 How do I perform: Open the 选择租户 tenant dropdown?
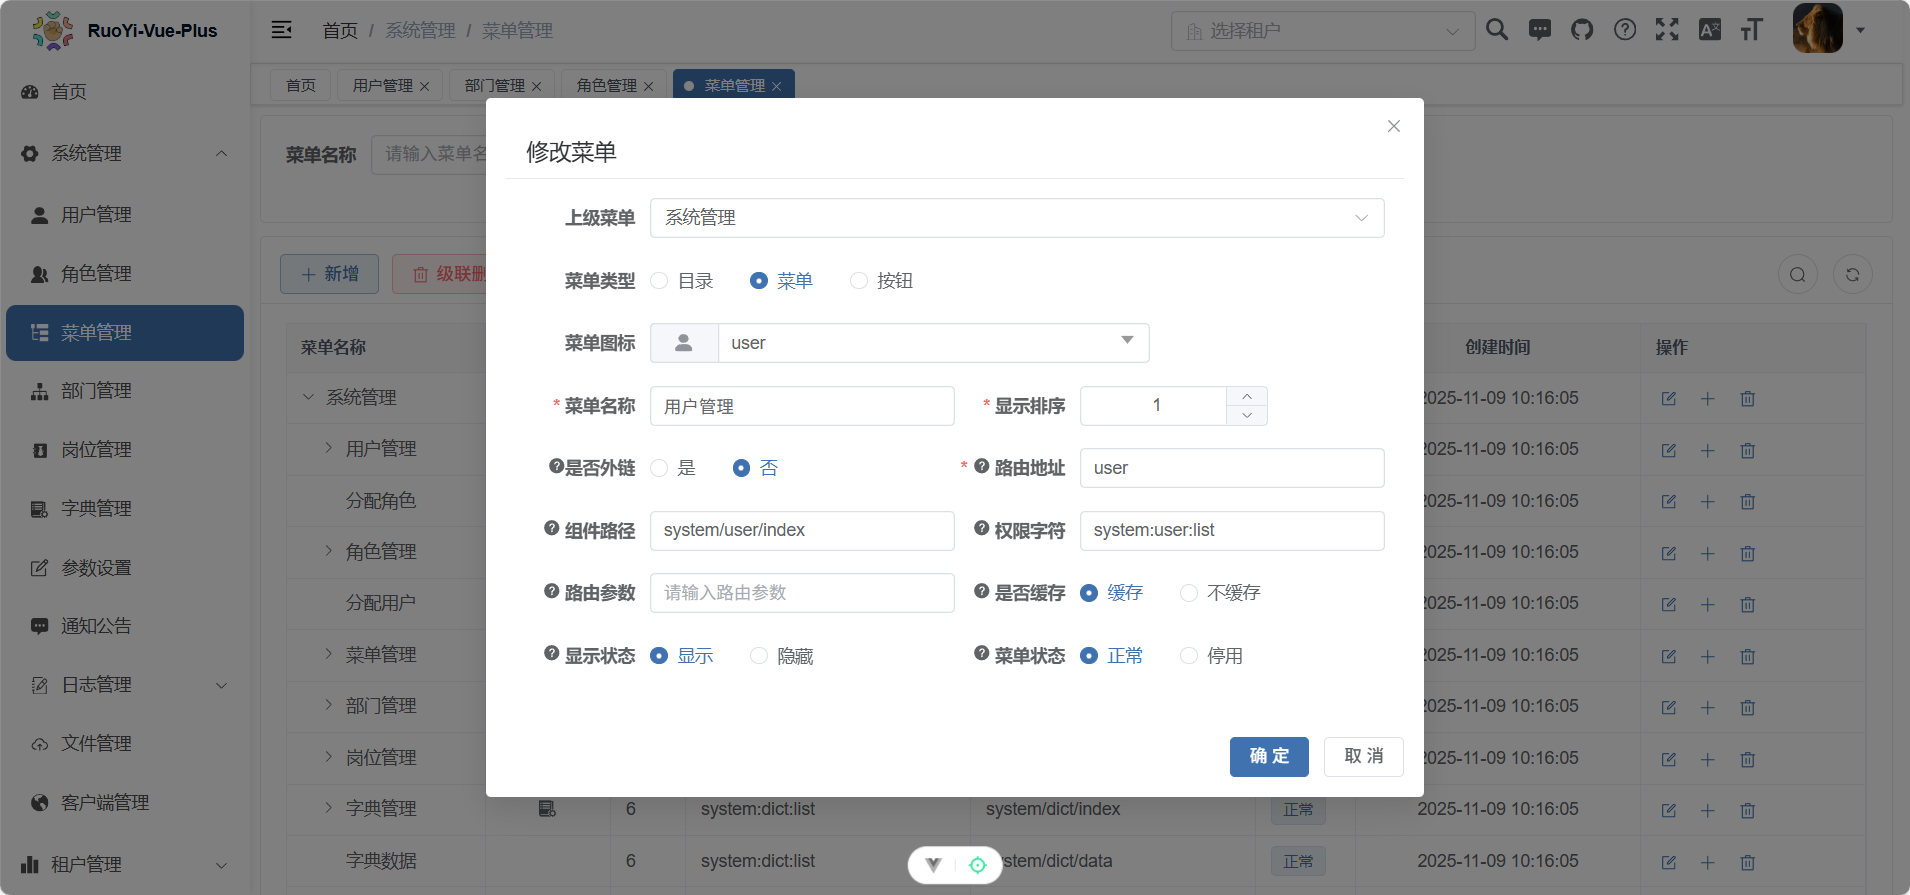coord(1322,31)
